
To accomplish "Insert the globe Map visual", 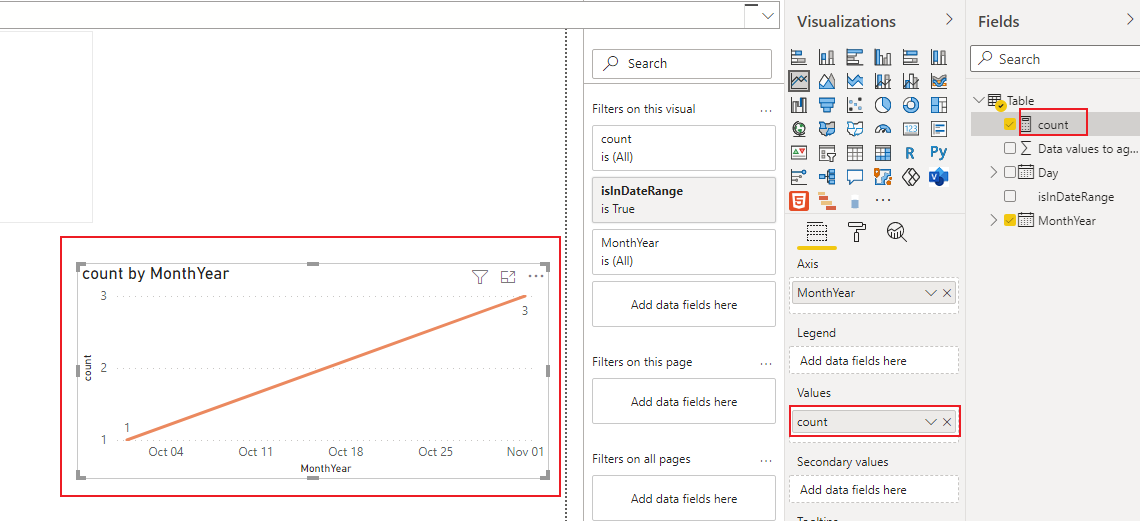I will pos(800,129).
